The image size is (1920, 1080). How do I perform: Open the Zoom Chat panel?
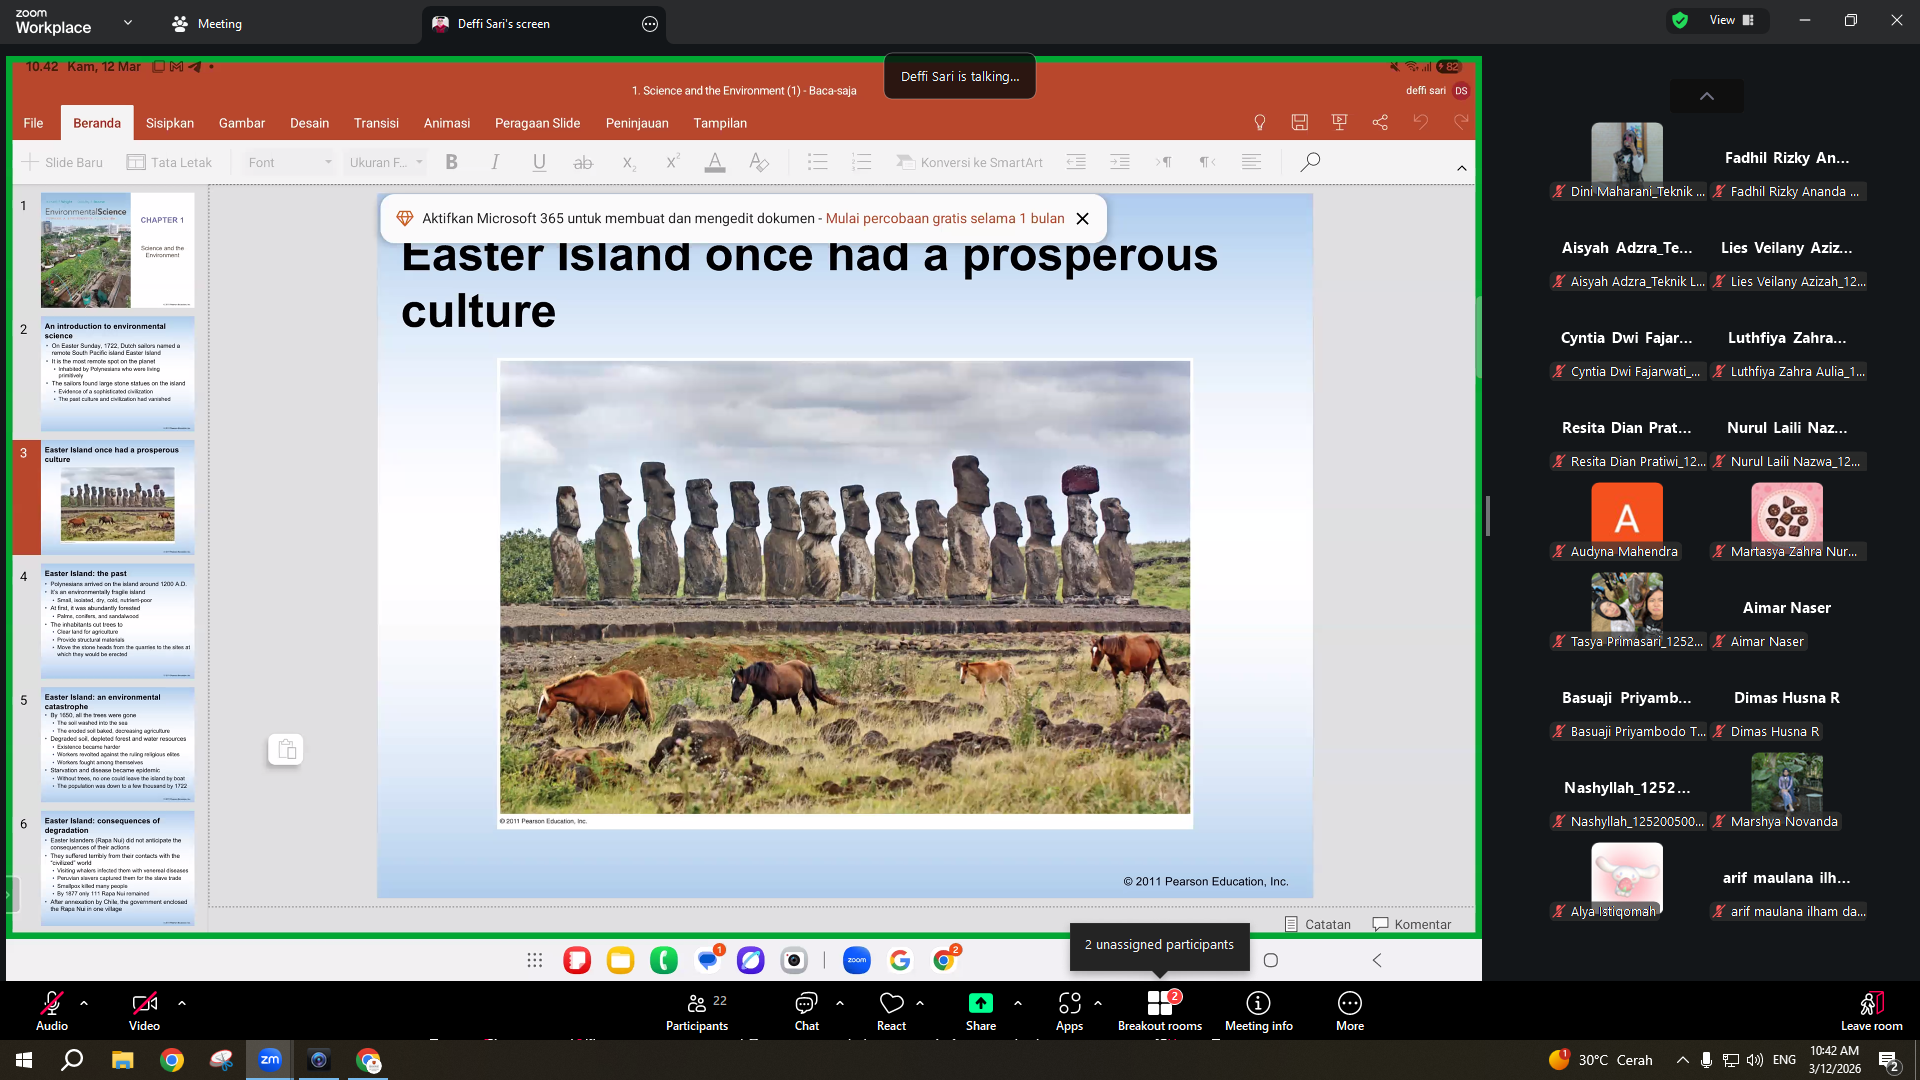point(806,1011)
